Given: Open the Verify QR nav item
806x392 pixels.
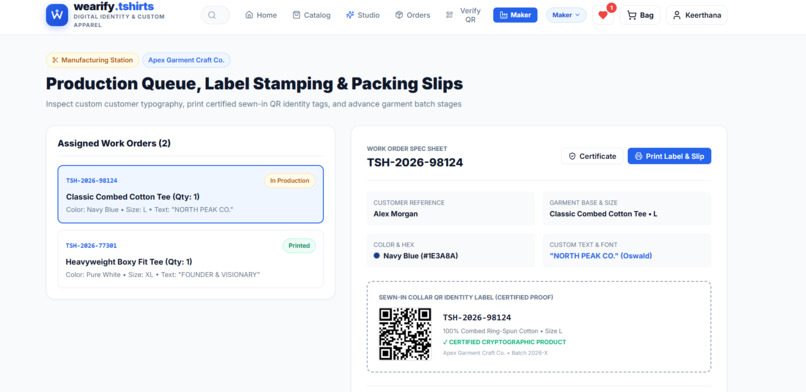Looking at the screenshot, I should tap(464, 15).
